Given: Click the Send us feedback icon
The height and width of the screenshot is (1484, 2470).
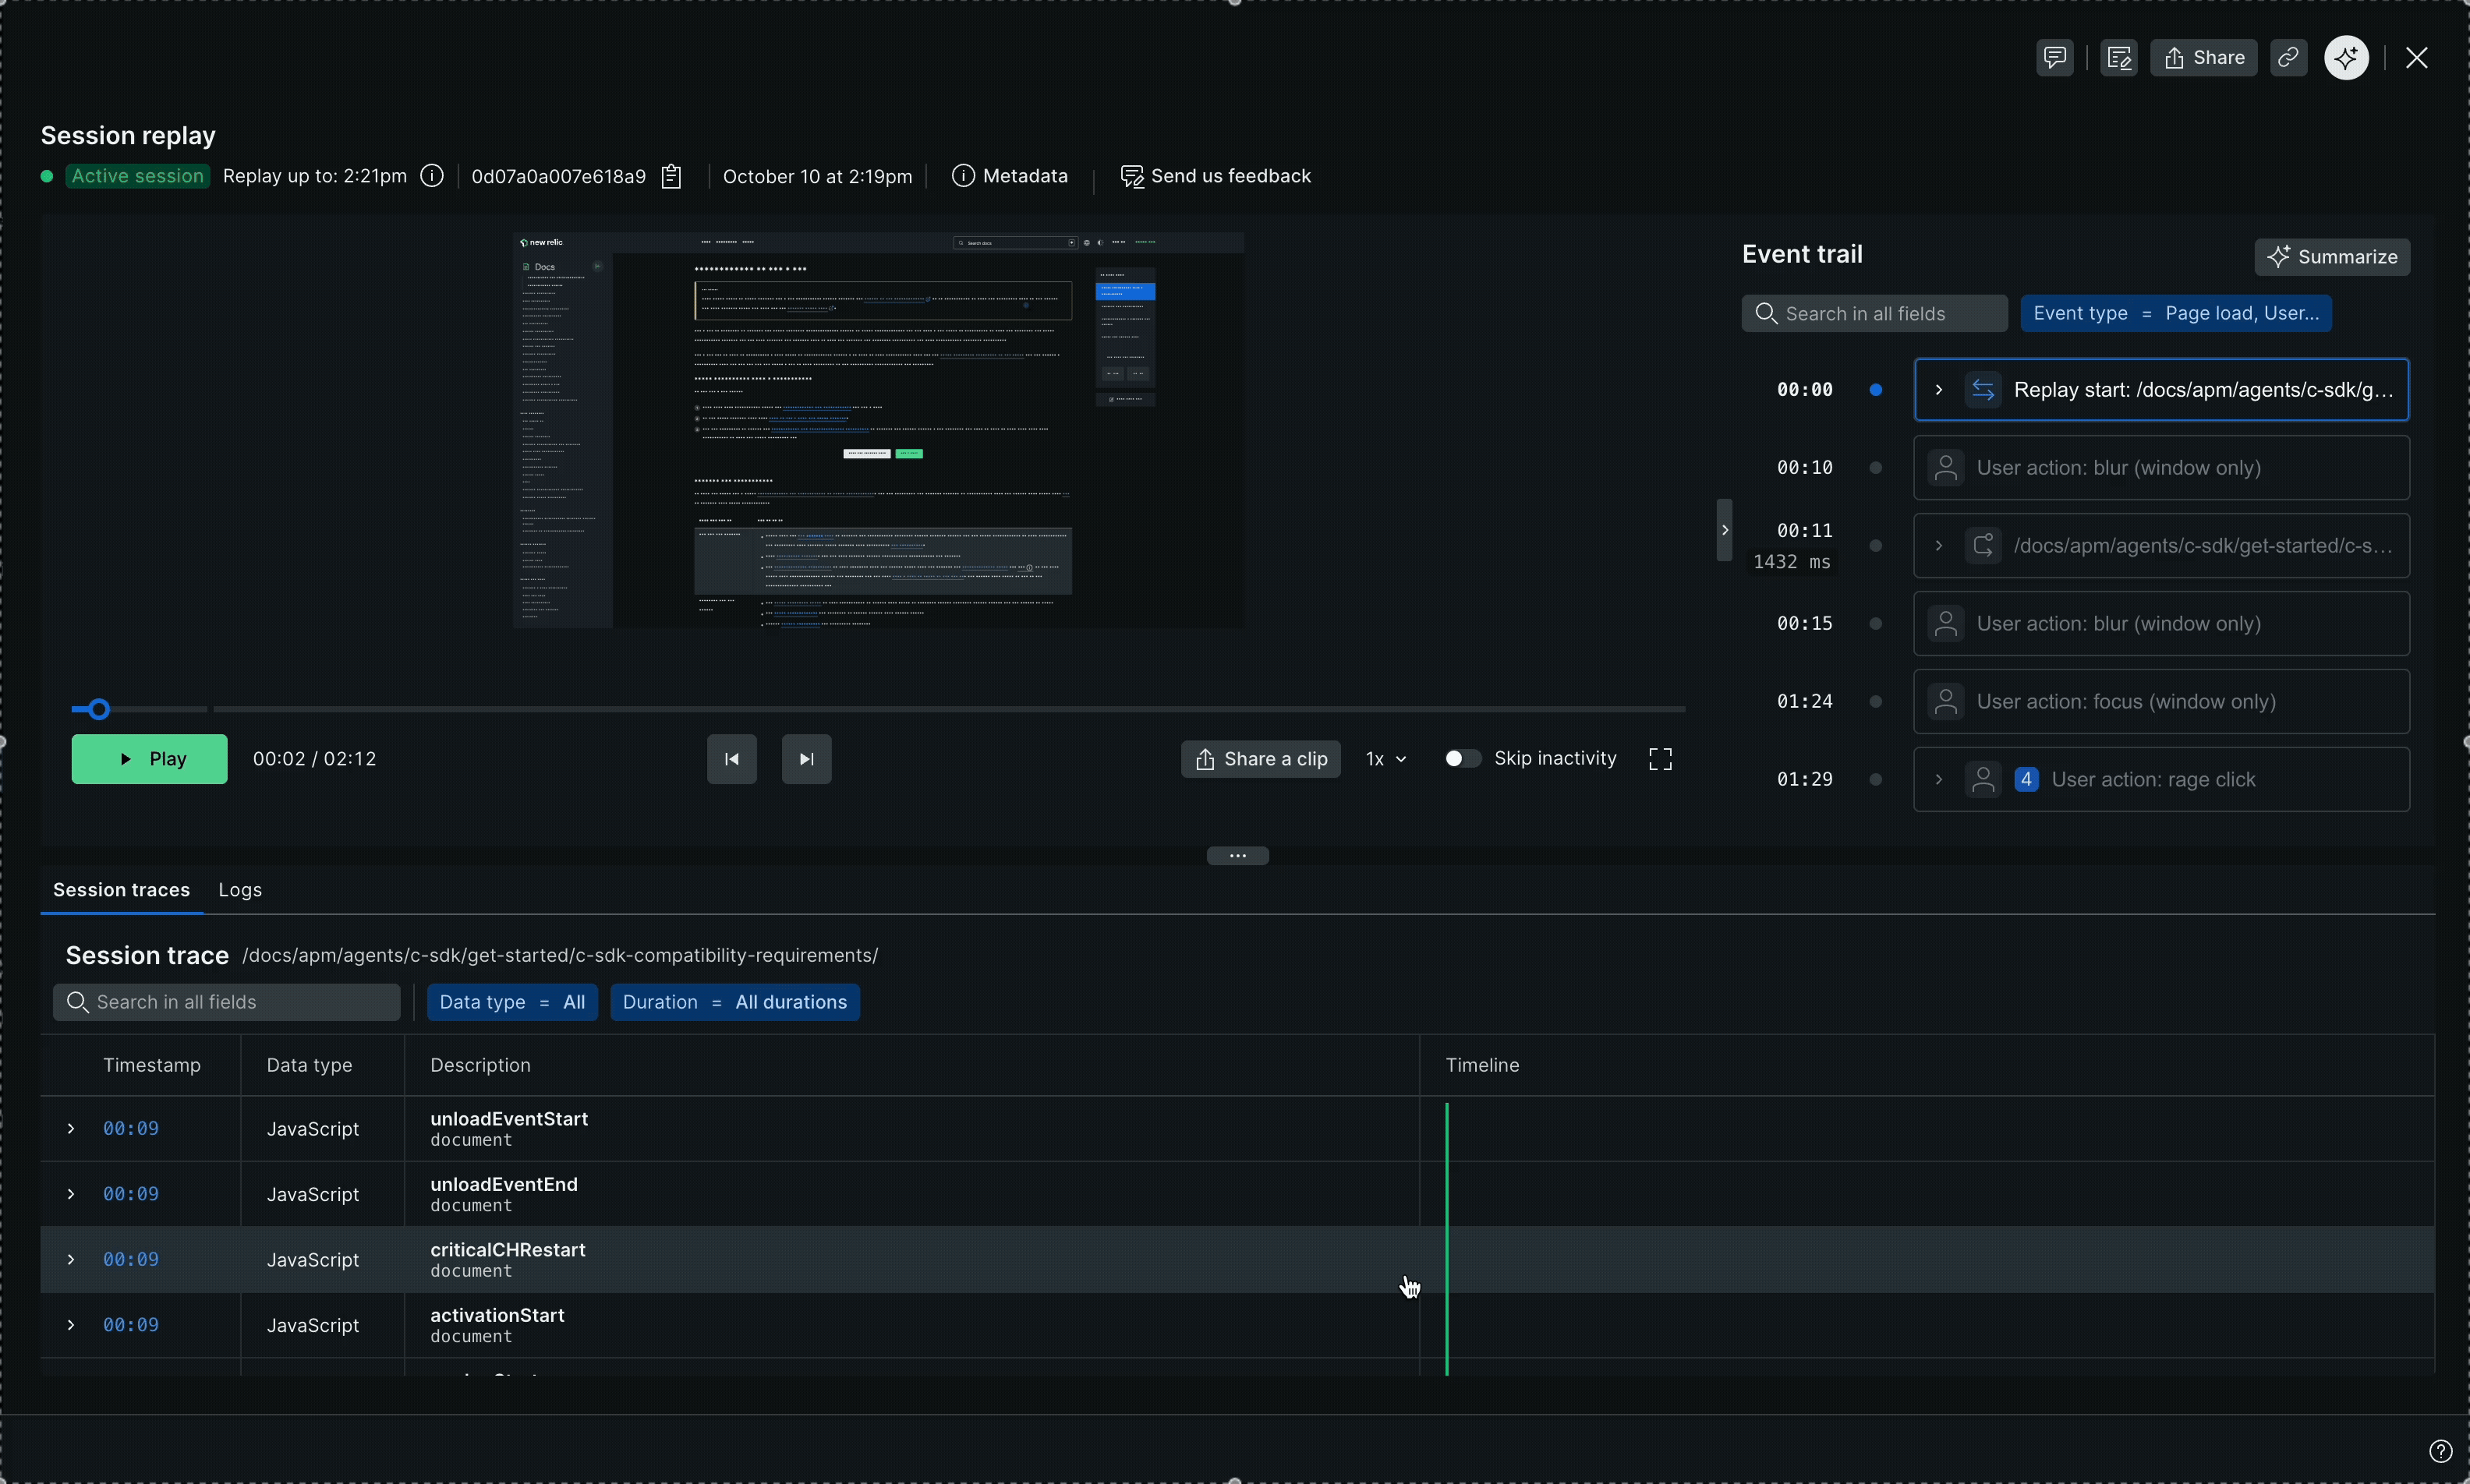Looking at the screenshot, I should (x=1133, y=176).
